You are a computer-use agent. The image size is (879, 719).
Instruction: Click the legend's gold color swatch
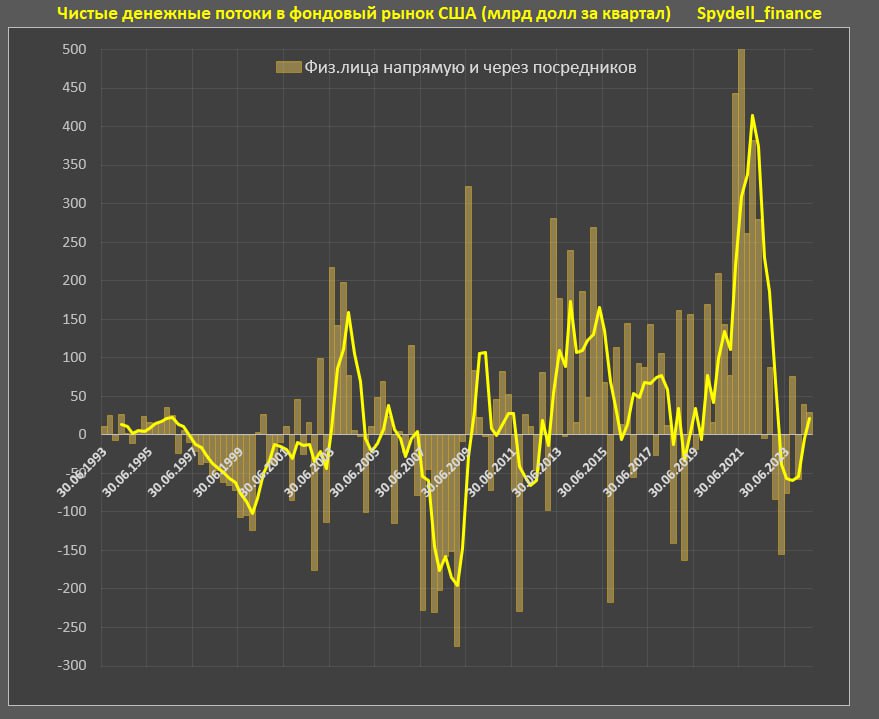(288, 67)
